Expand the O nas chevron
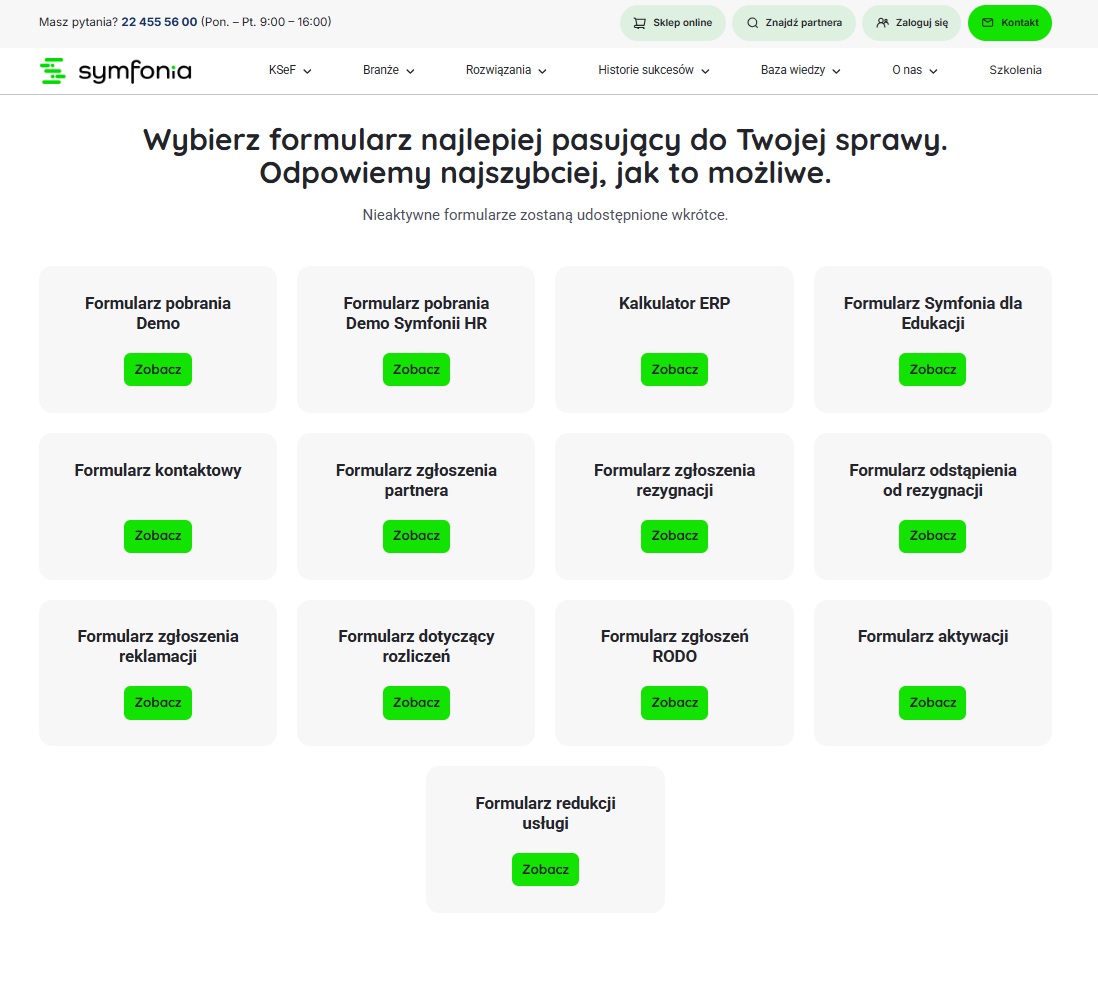 [x=933, y=71]
